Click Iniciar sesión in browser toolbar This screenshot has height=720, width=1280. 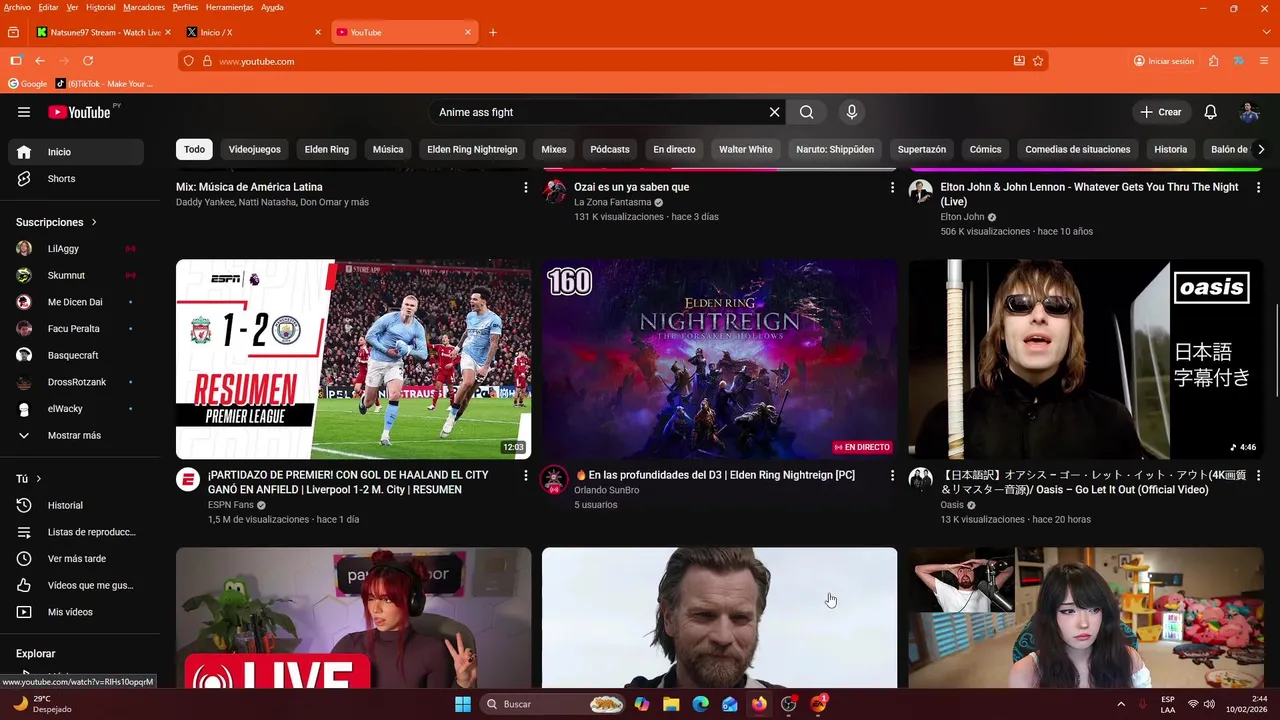(1164, 61)
